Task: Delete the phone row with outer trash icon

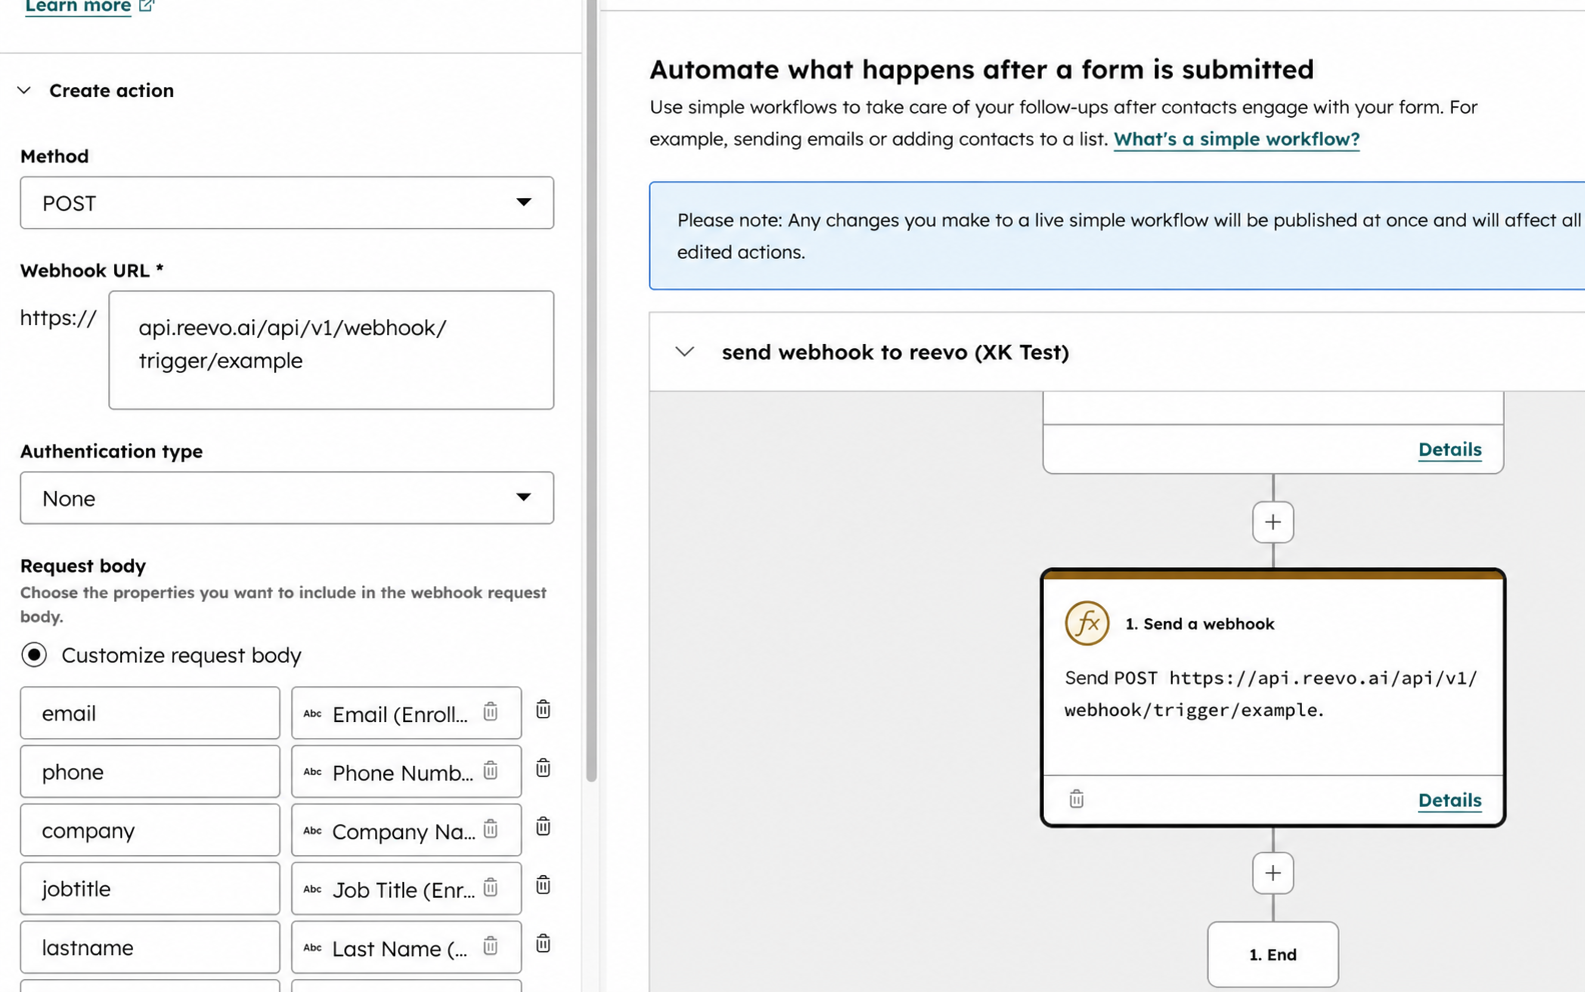Action: (x=543, y=768)
